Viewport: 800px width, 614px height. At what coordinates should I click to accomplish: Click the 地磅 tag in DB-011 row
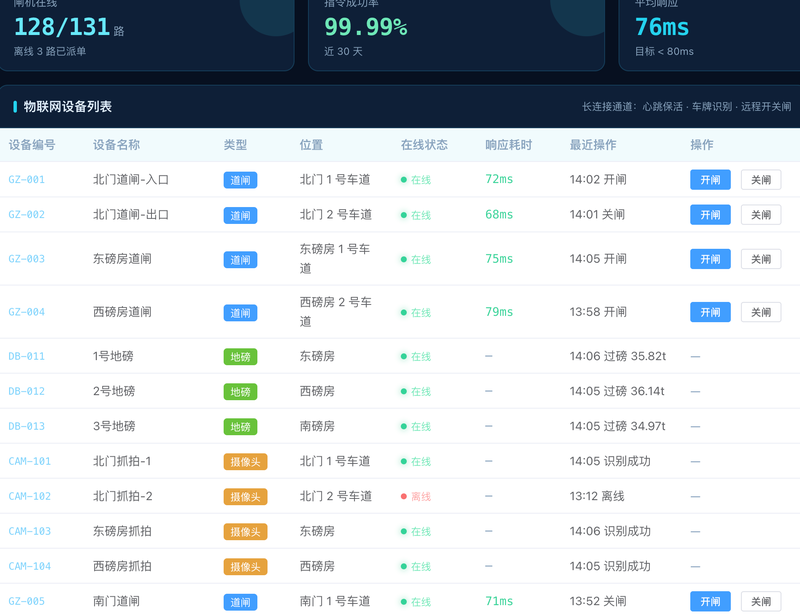pyautogui.click(x=240, y=357)
